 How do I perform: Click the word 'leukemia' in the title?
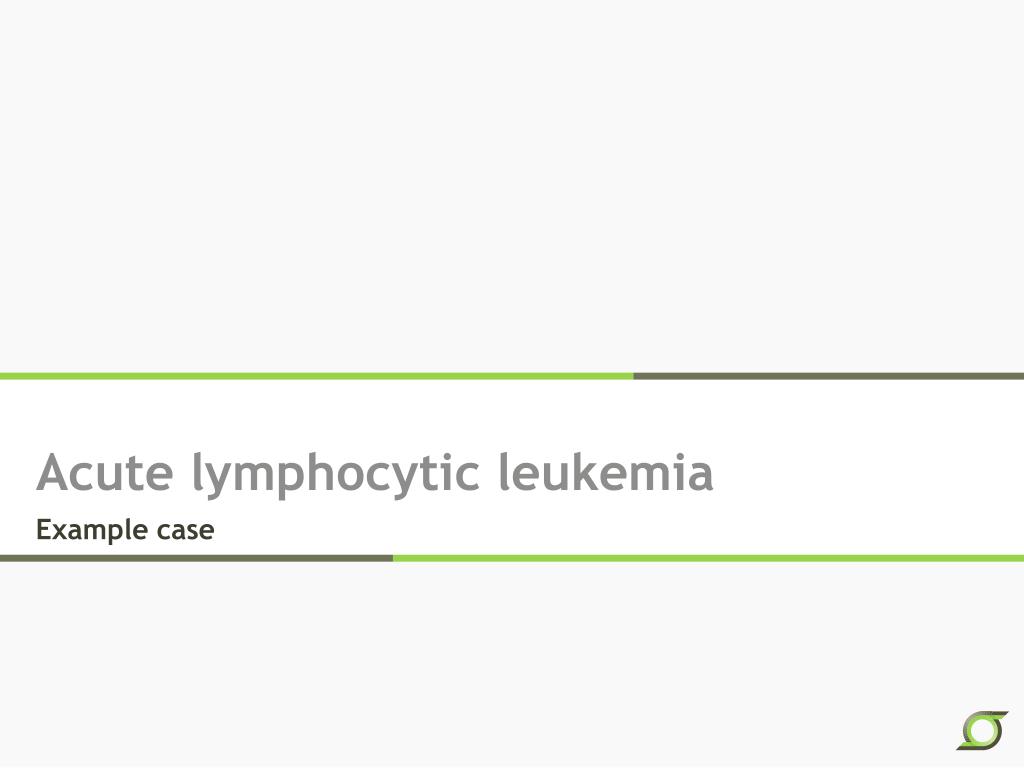point(606,472)
